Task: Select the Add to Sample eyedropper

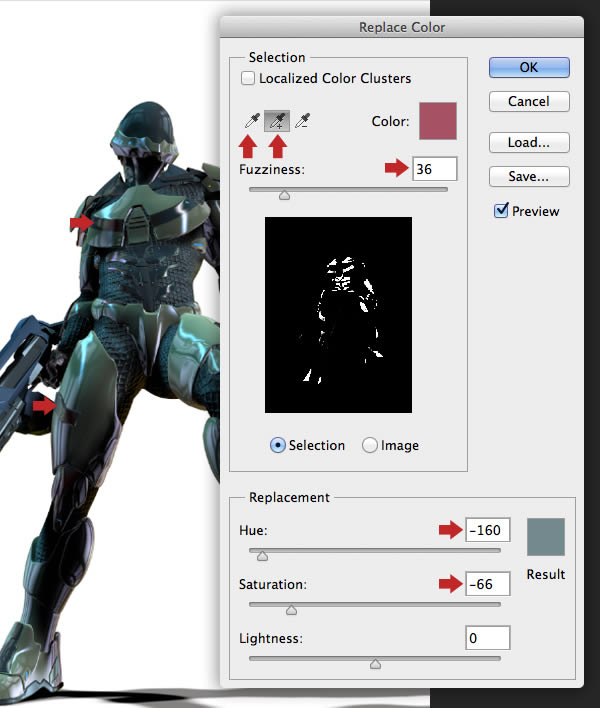Action: (277, 121)
